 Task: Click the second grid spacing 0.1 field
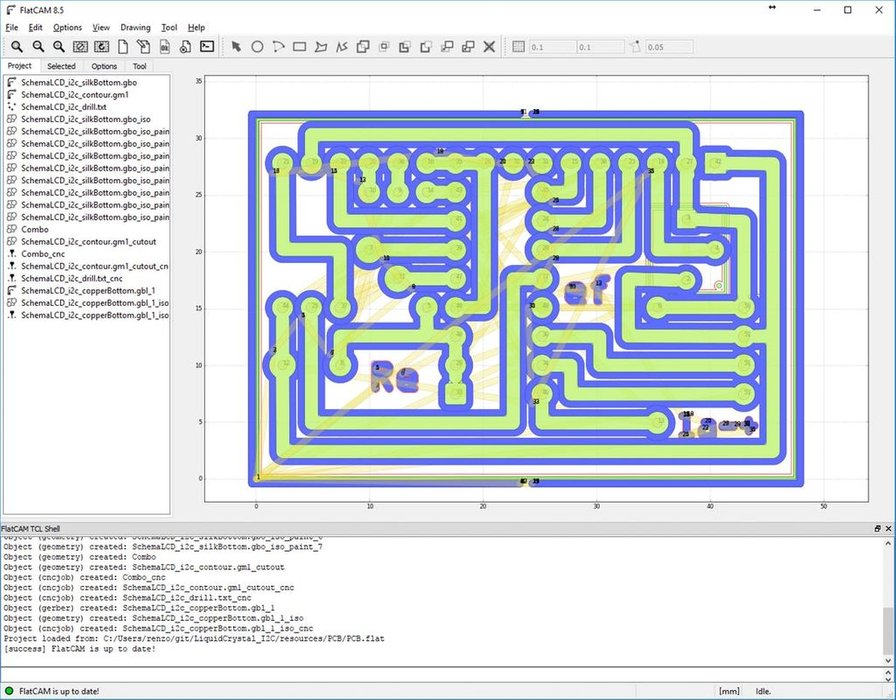point(600,47)
